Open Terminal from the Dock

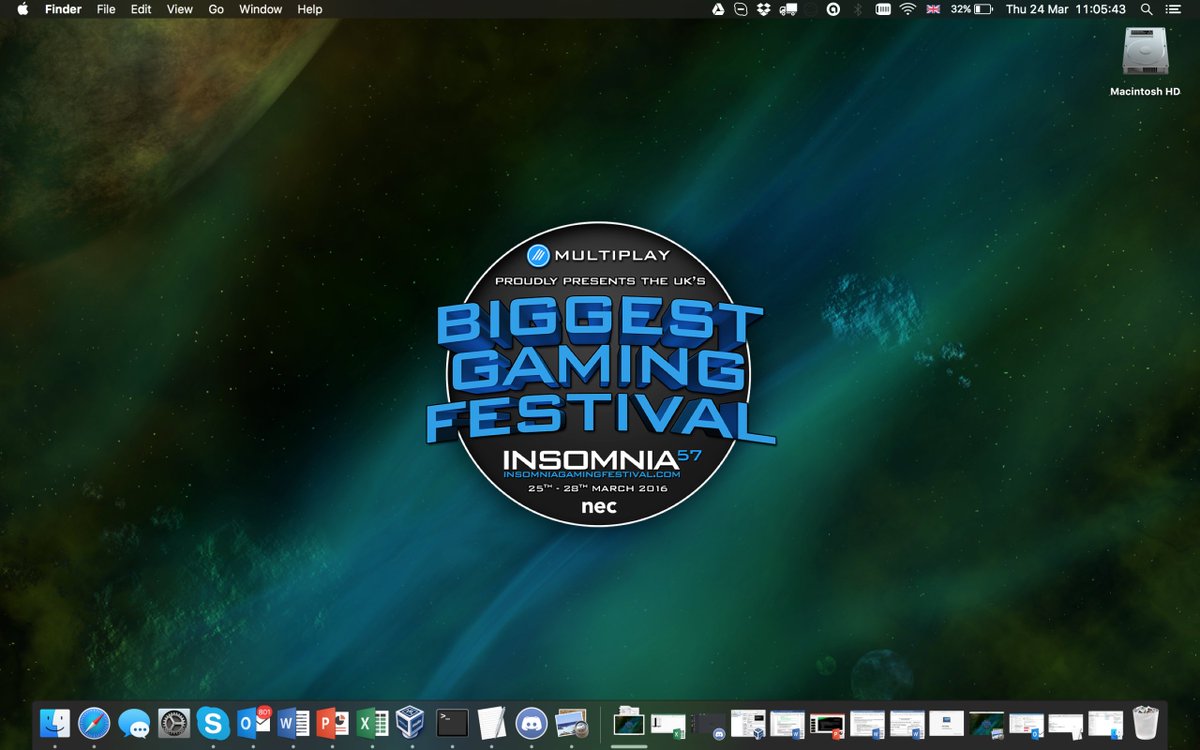tap(452, 722)
